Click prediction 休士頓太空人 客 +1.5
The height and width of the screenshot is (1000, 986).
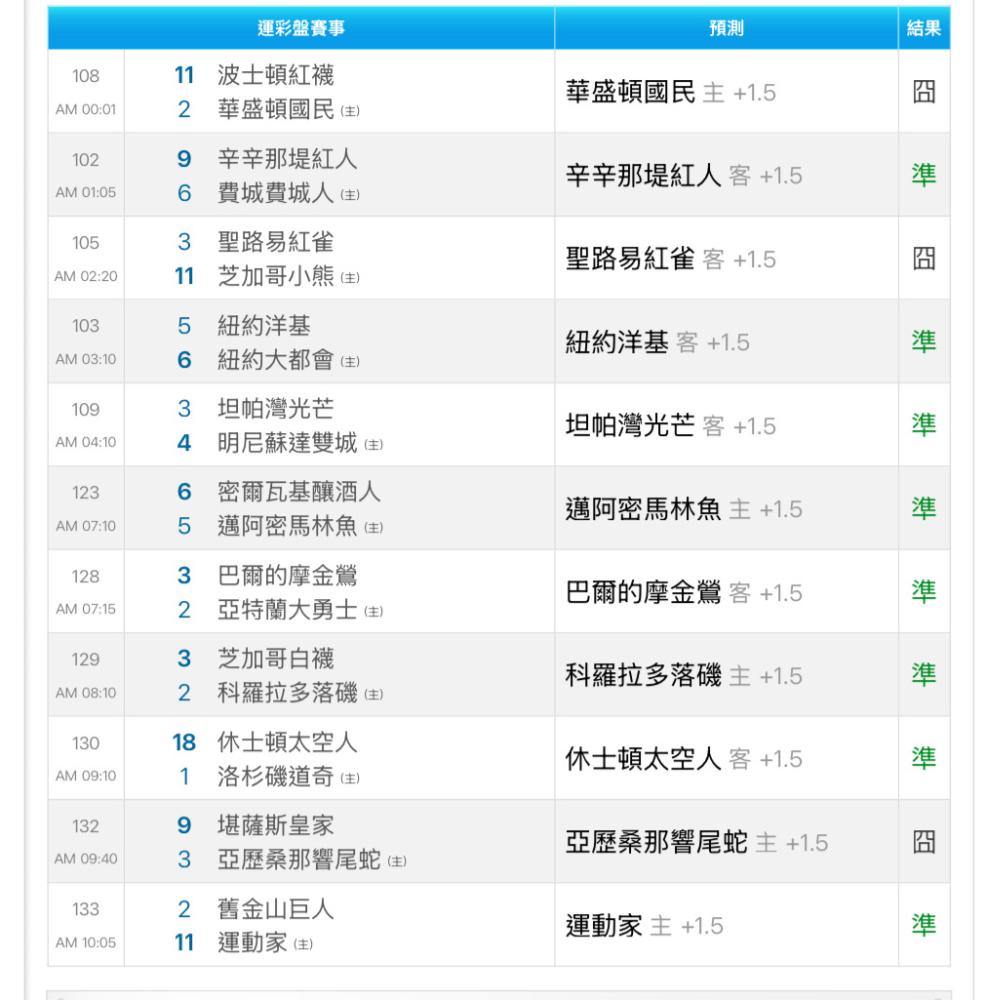[684, 759]
